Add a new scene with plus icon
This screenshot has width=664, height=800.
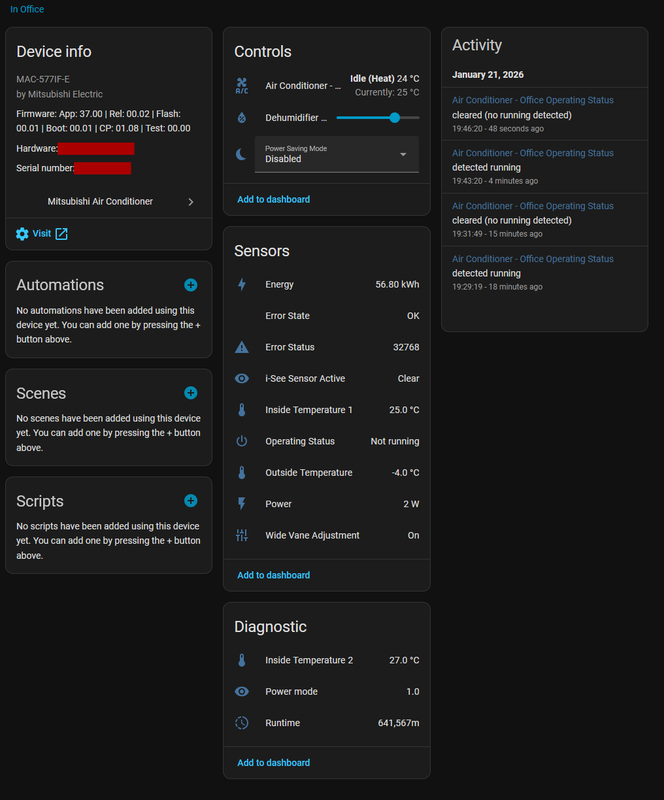(x=191, y=393)
